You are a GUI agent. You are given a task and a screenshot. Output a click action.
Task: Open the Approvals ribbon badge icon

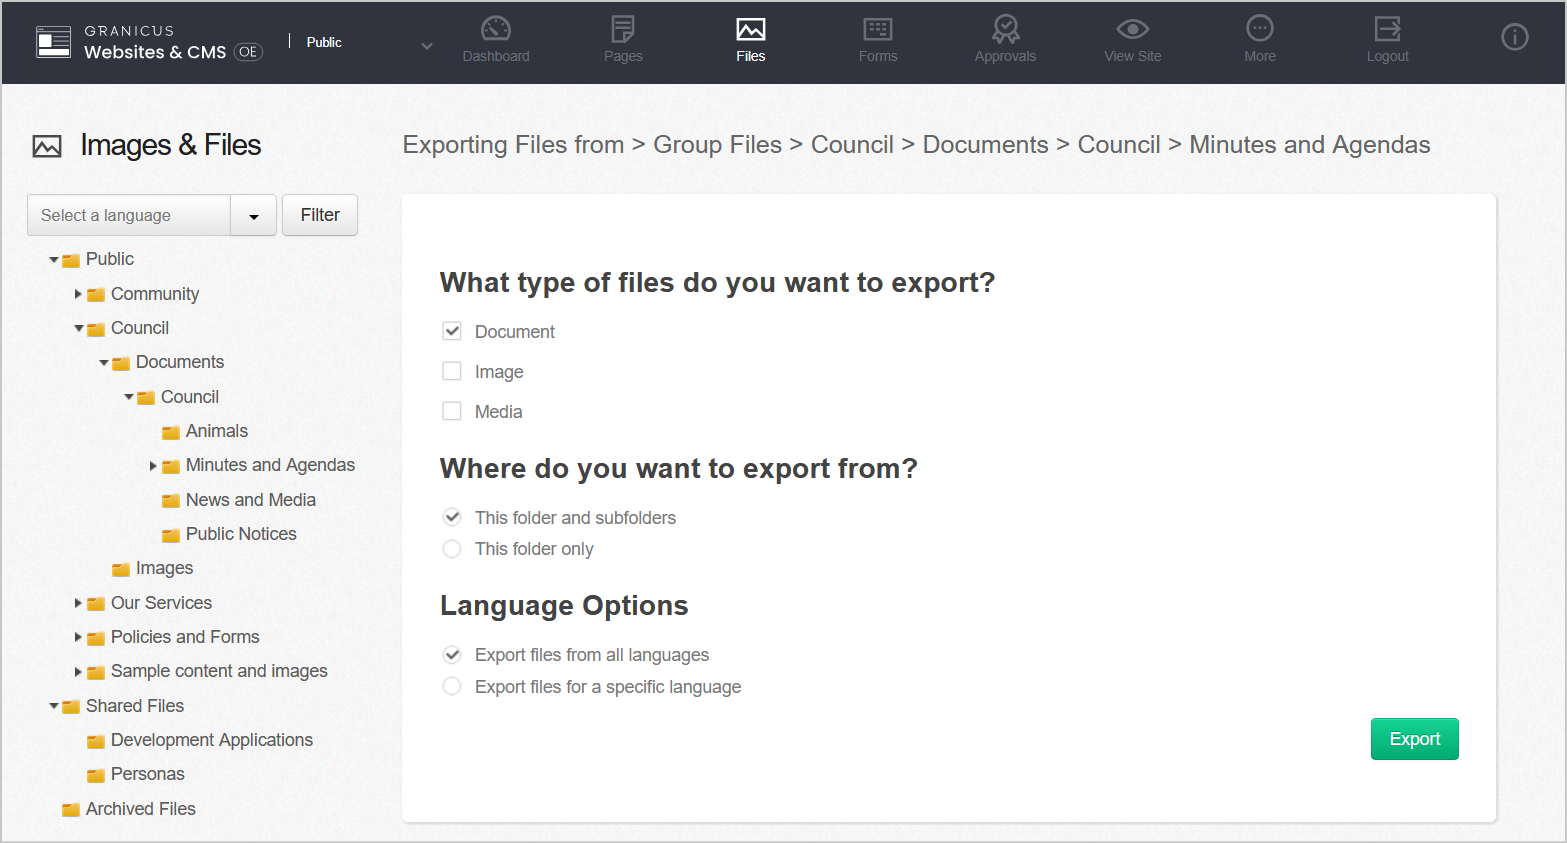[1006, 29]
